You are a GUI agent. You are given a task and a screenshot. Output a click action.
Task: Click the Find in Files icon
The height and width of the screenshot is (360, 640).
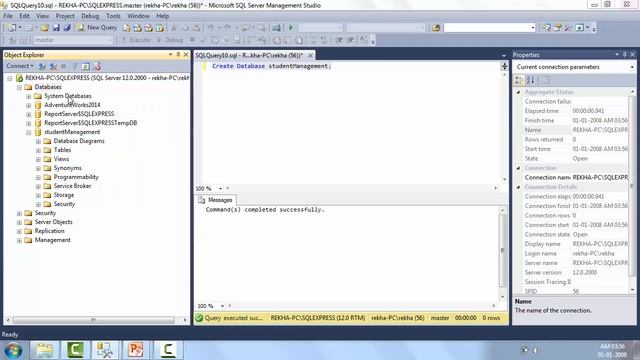pyautogui.click(x=436, y=28)
